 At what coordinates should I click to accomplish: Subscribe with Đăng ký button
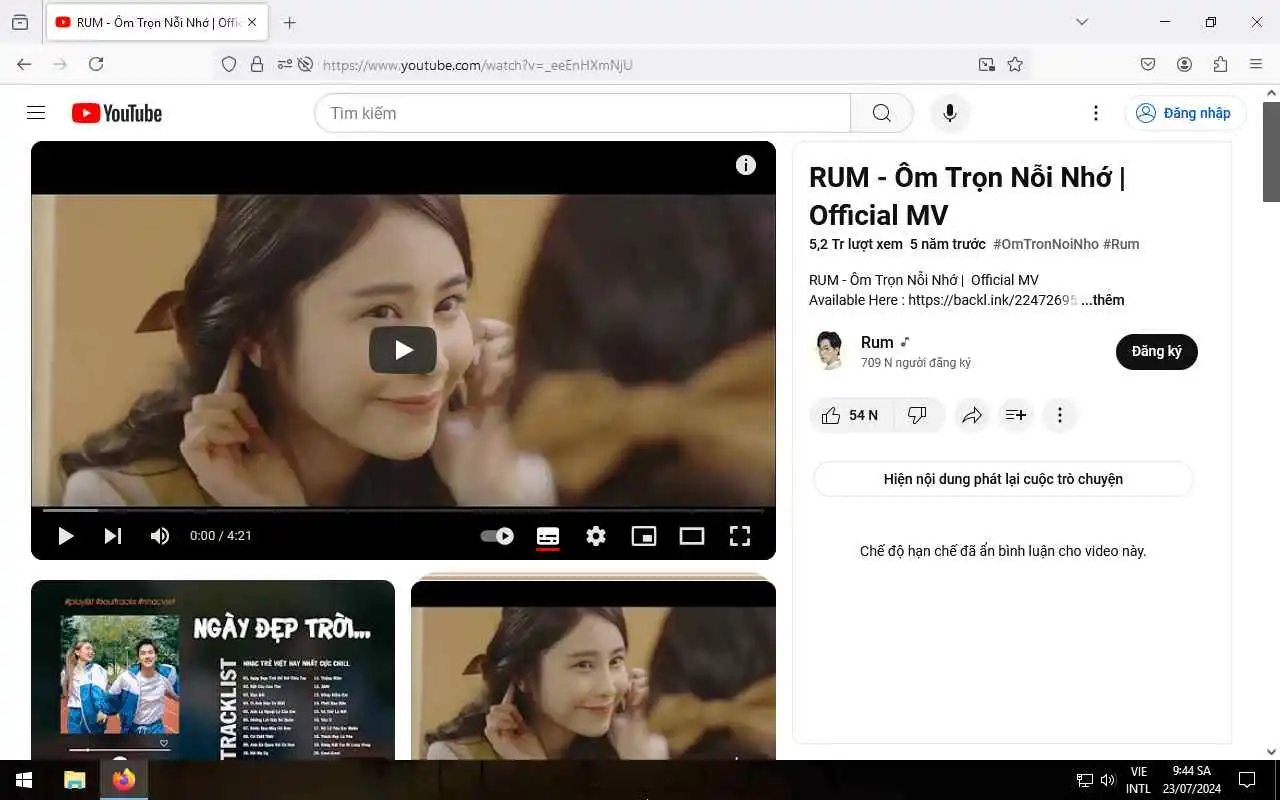click(x=1157, y=352)
